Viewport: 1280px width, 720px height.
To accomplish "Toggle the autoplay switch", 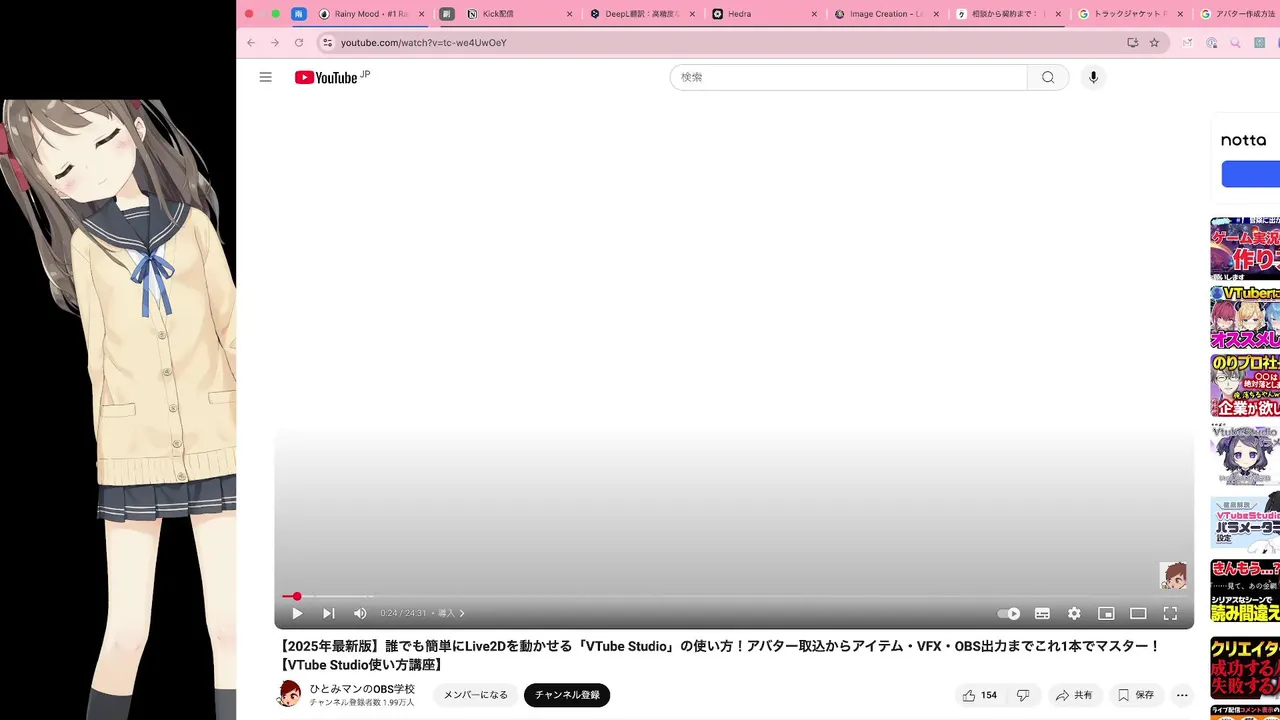I will tap(1009, 613).
